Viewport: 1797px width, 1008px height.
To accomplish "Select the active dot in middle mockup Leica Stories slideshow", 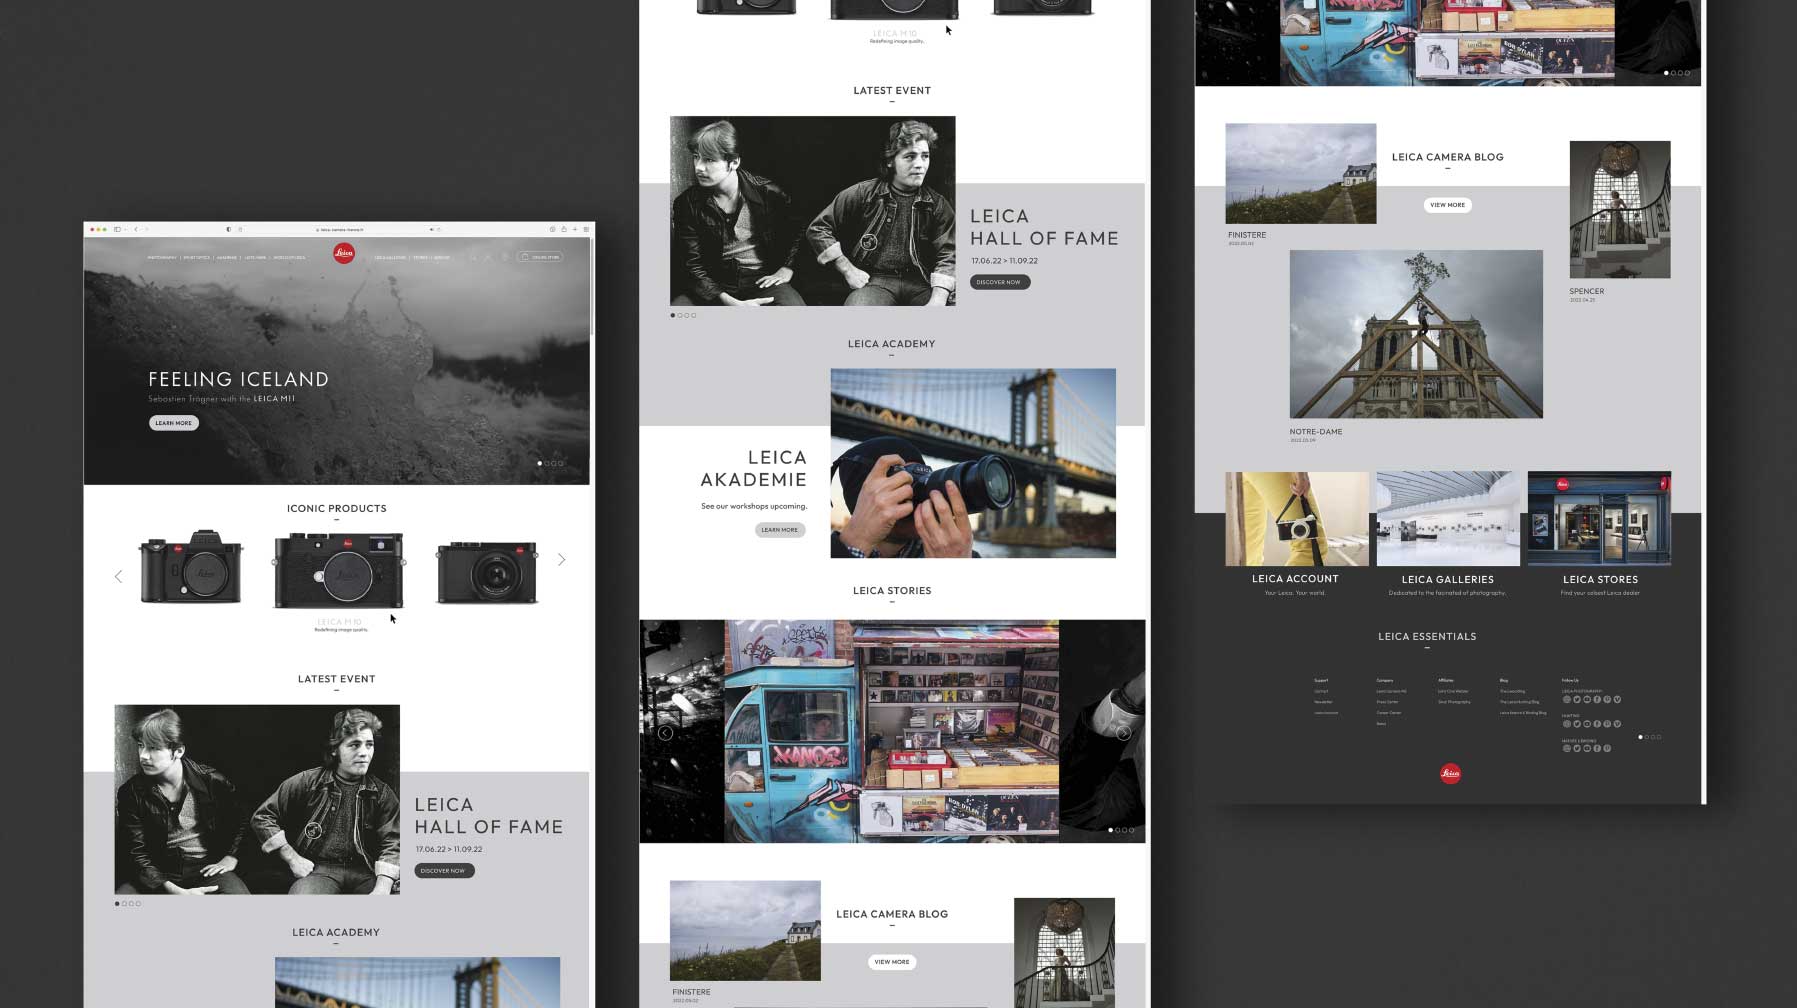I will click(1111, 830).
